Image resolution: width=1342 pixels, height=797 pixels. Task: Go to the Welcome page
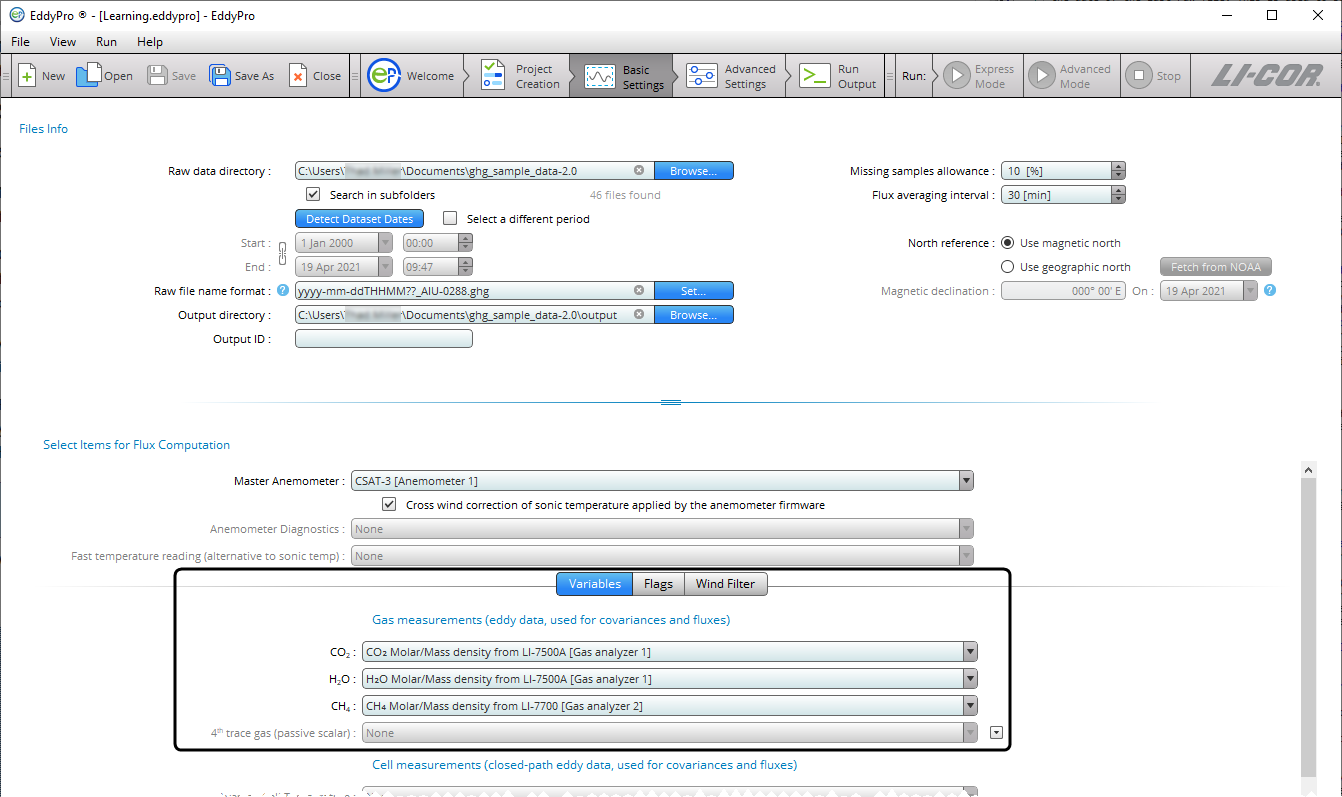(411, 76)
